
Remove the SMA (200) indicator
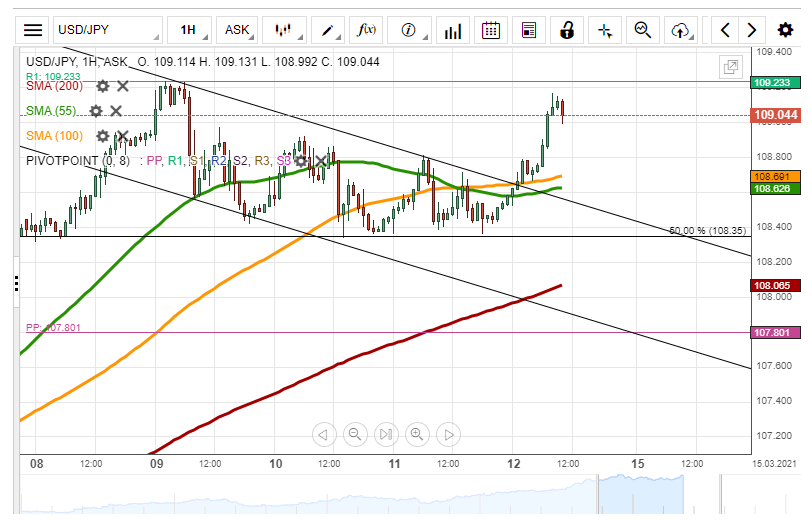pyautogui.click(x=122, y=87)
